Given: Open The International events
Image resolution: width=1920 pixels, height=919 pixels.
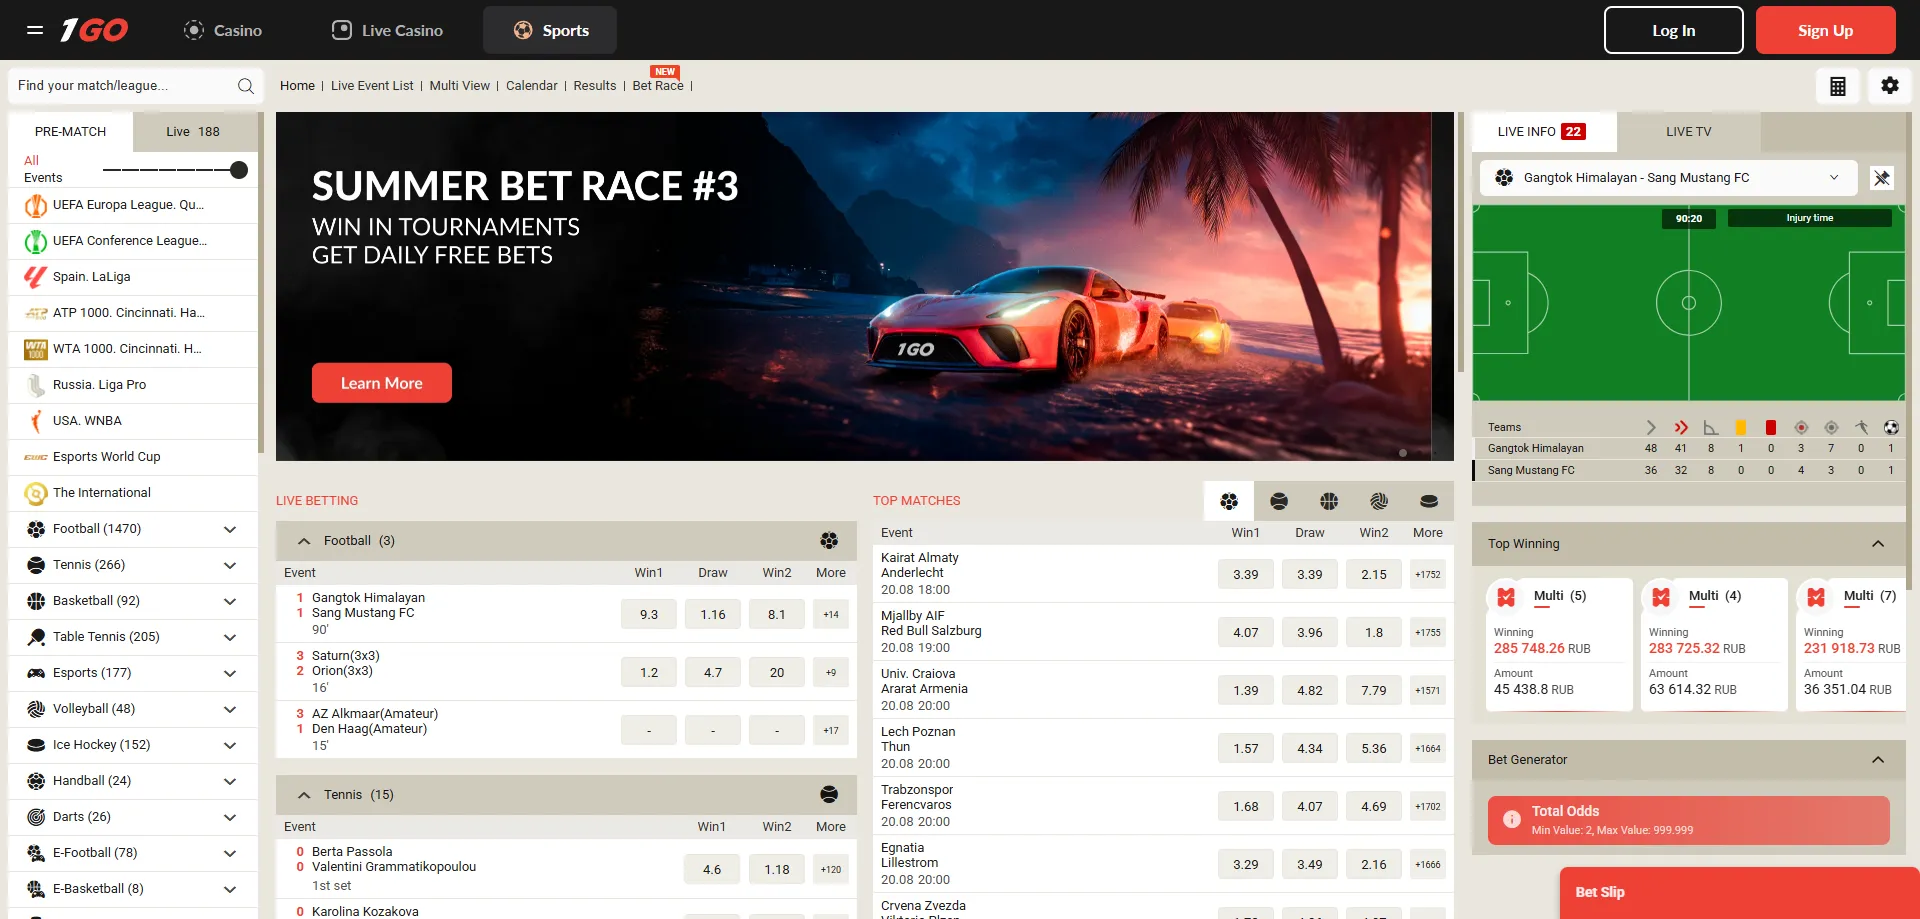Looking at the screenshot, I should click(133, 493).
